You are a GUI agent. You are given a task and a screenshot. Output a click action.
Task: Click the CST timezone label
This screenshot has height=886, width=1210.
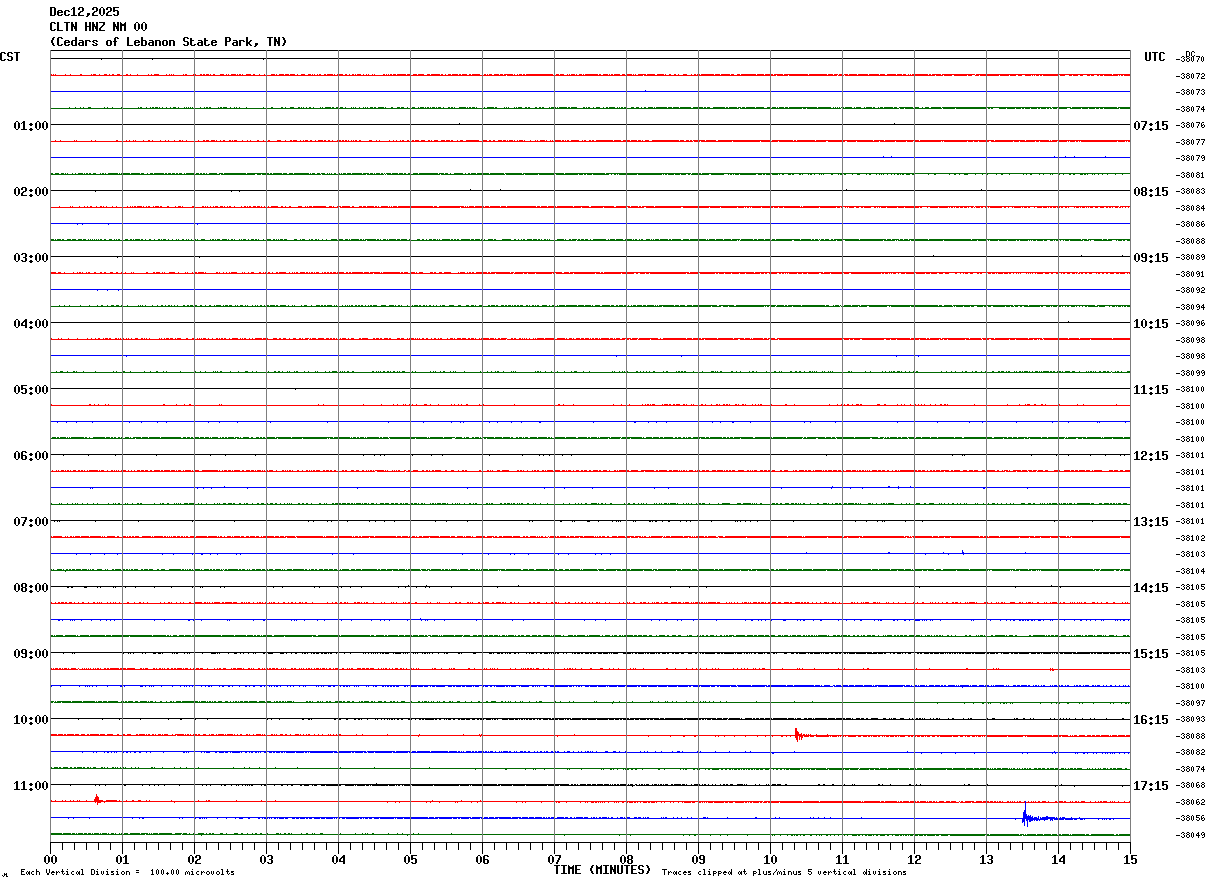(x=10, y=57)
